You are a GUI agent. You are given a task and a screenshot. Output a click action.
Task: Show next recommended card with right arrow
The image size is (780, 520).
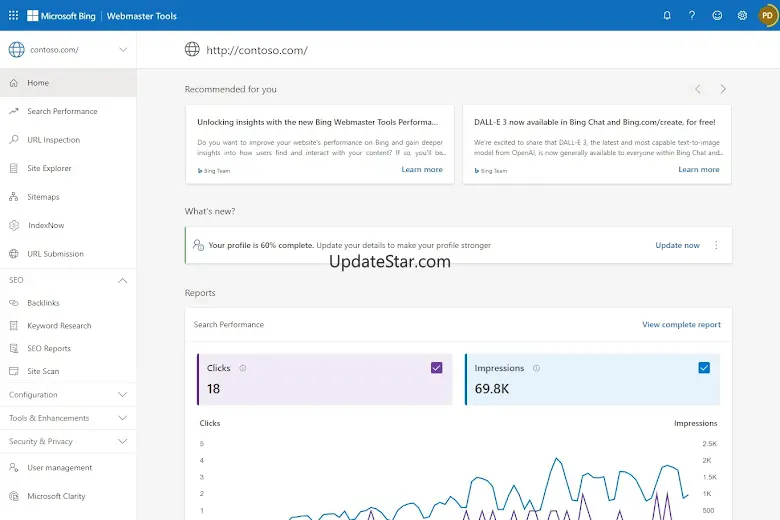tap(723, 89)
